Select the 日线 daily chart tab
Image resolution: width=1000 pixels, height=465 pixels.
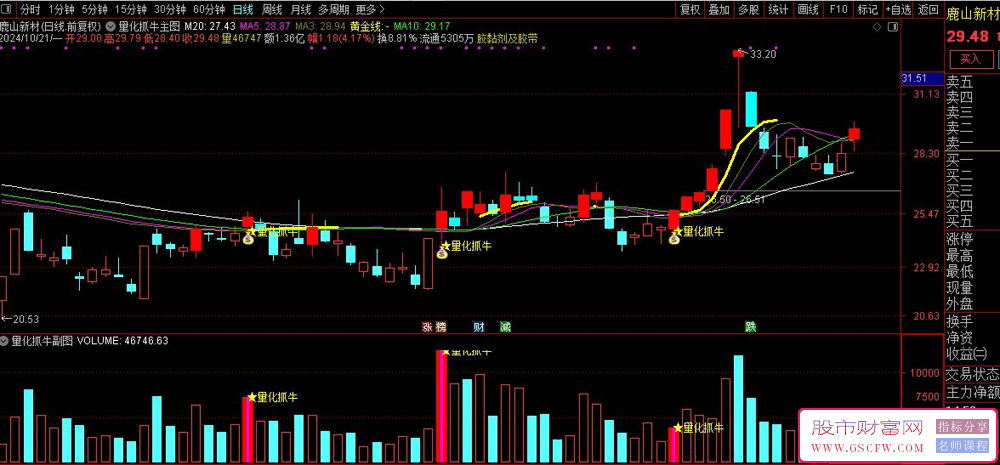pos(242,10)
